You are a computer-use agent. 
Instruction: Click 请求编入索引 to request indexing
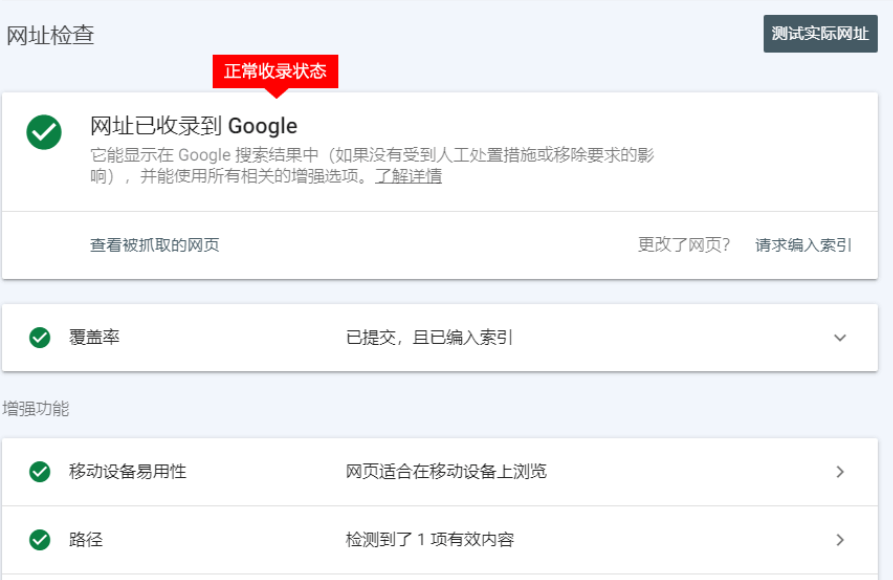click(x=803, y=245)
